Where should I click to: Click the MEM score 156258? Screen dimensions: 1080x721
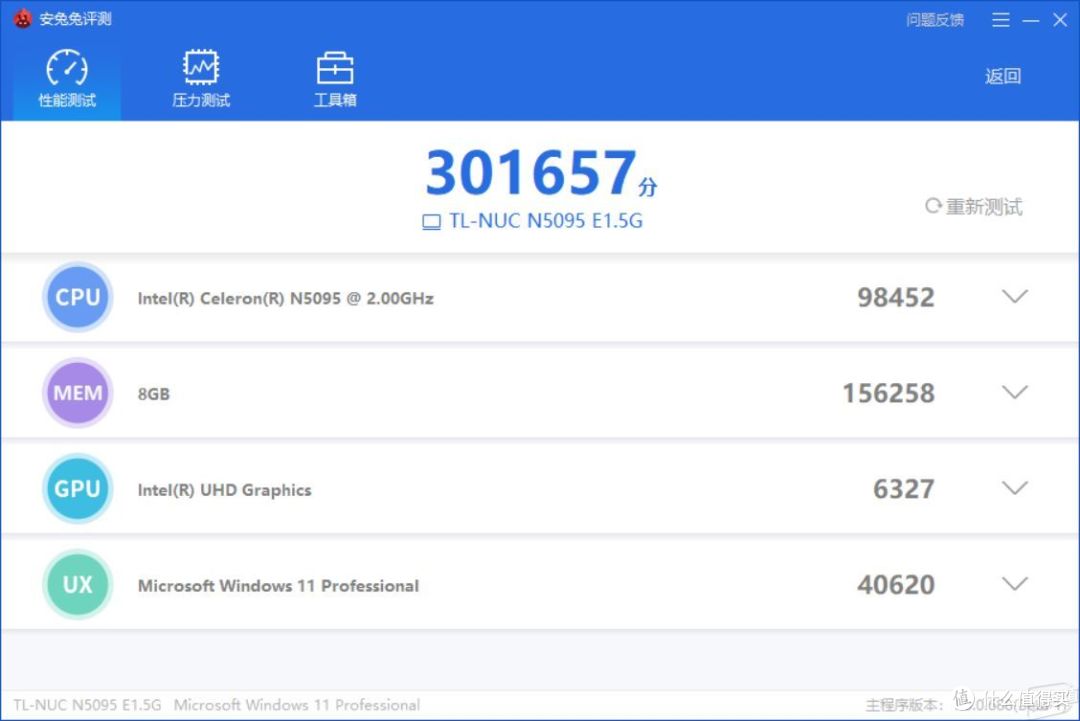pos(889,393)
